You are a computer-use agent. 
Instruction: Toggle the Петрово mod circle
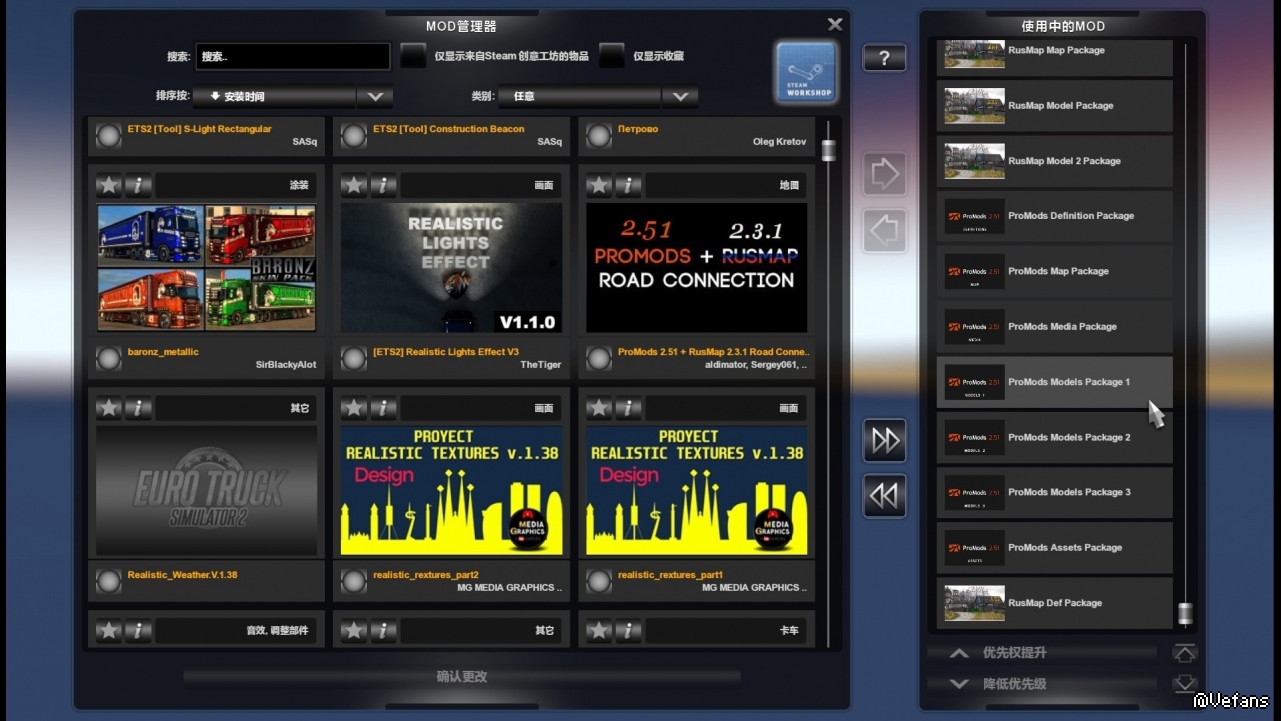pyautogui.click(x=599, y=136)
